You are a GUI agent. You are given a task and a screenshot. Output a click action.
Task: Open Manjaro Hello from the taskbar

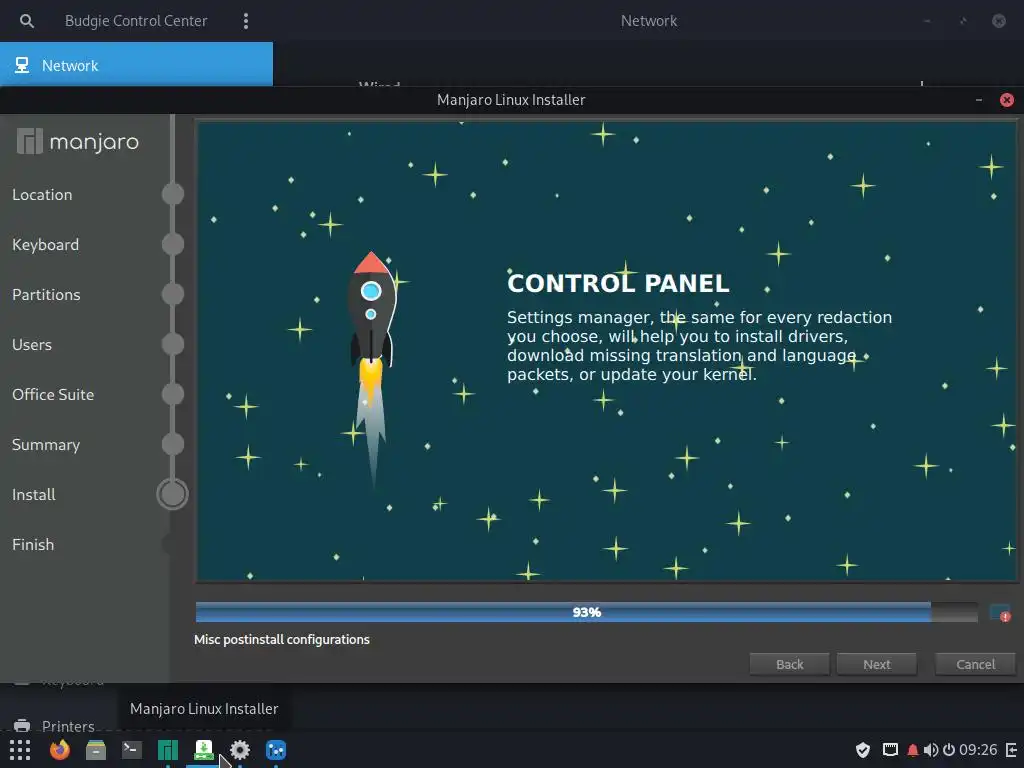click(168, 750)
